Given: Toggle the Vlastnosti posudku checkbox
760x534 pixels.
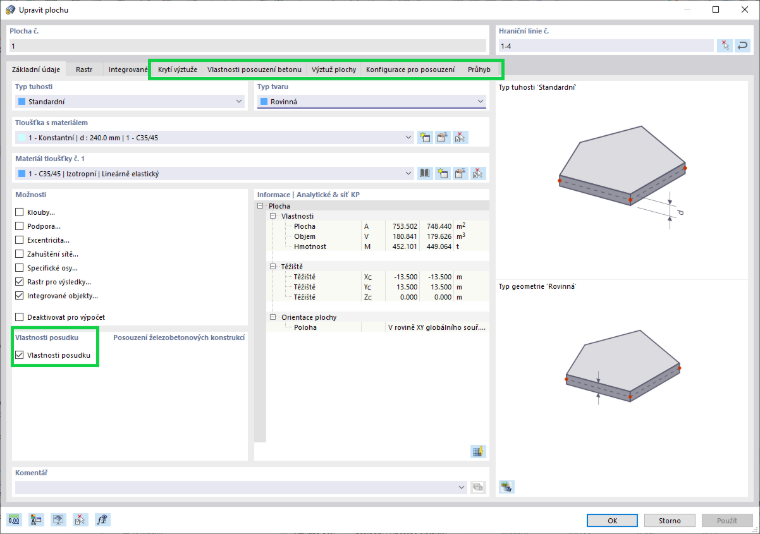Looking at the screenshot, I should pos(19,355).
